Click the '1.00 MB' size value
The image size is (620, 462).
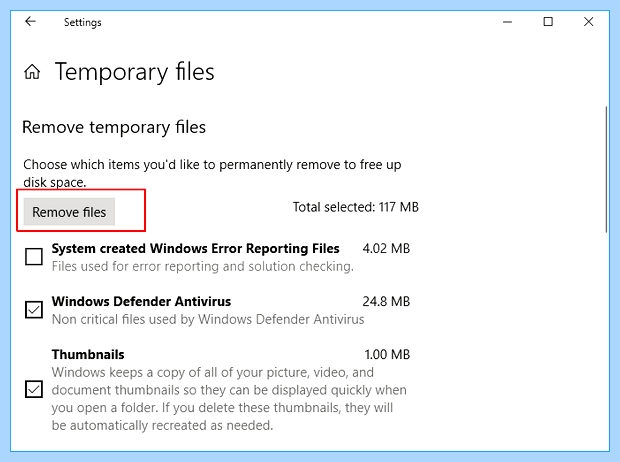387,354
